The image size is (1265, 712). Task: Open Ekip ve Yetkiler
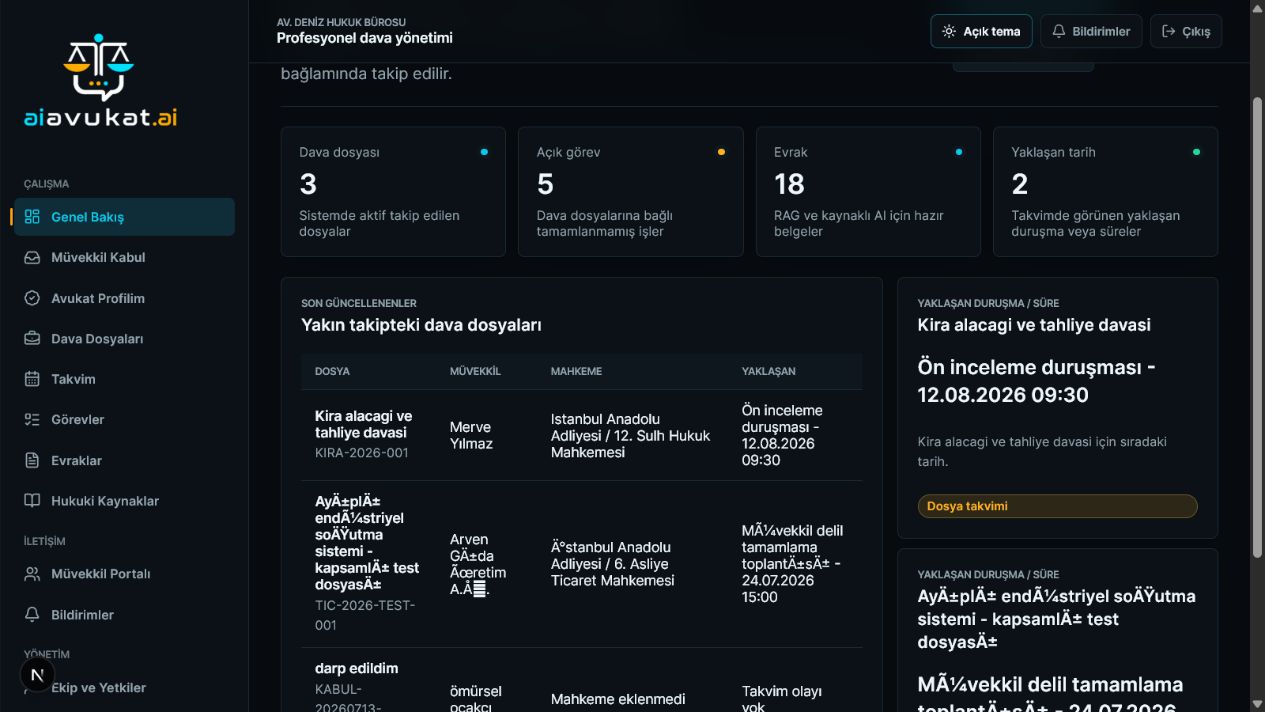point(124,688)
